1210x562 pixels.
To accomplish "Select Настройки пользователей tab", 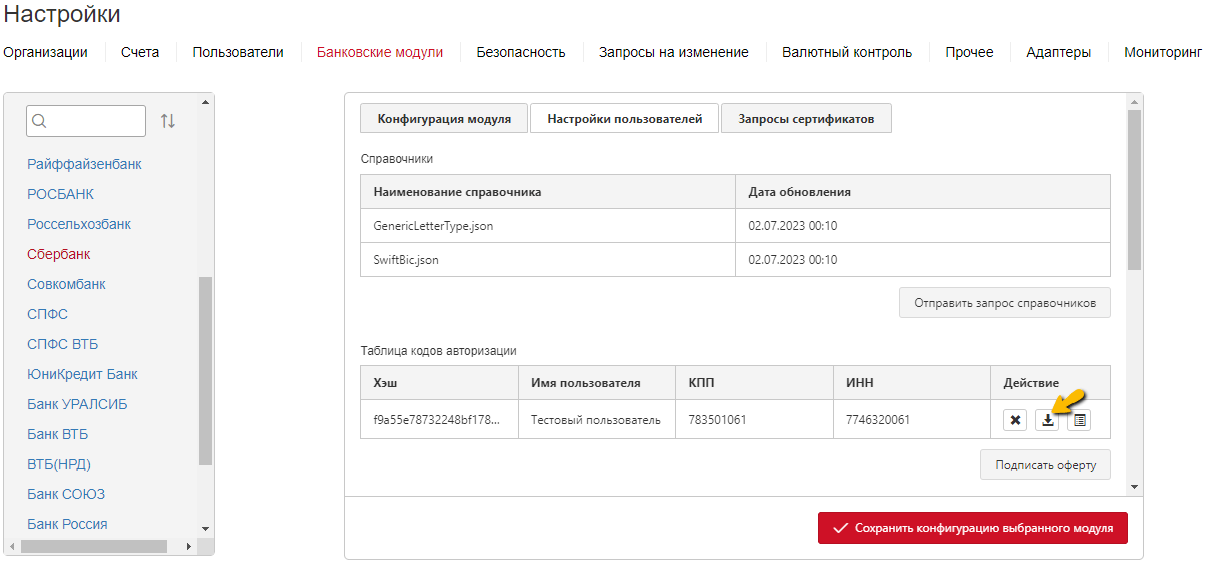I will click(624, 118).
